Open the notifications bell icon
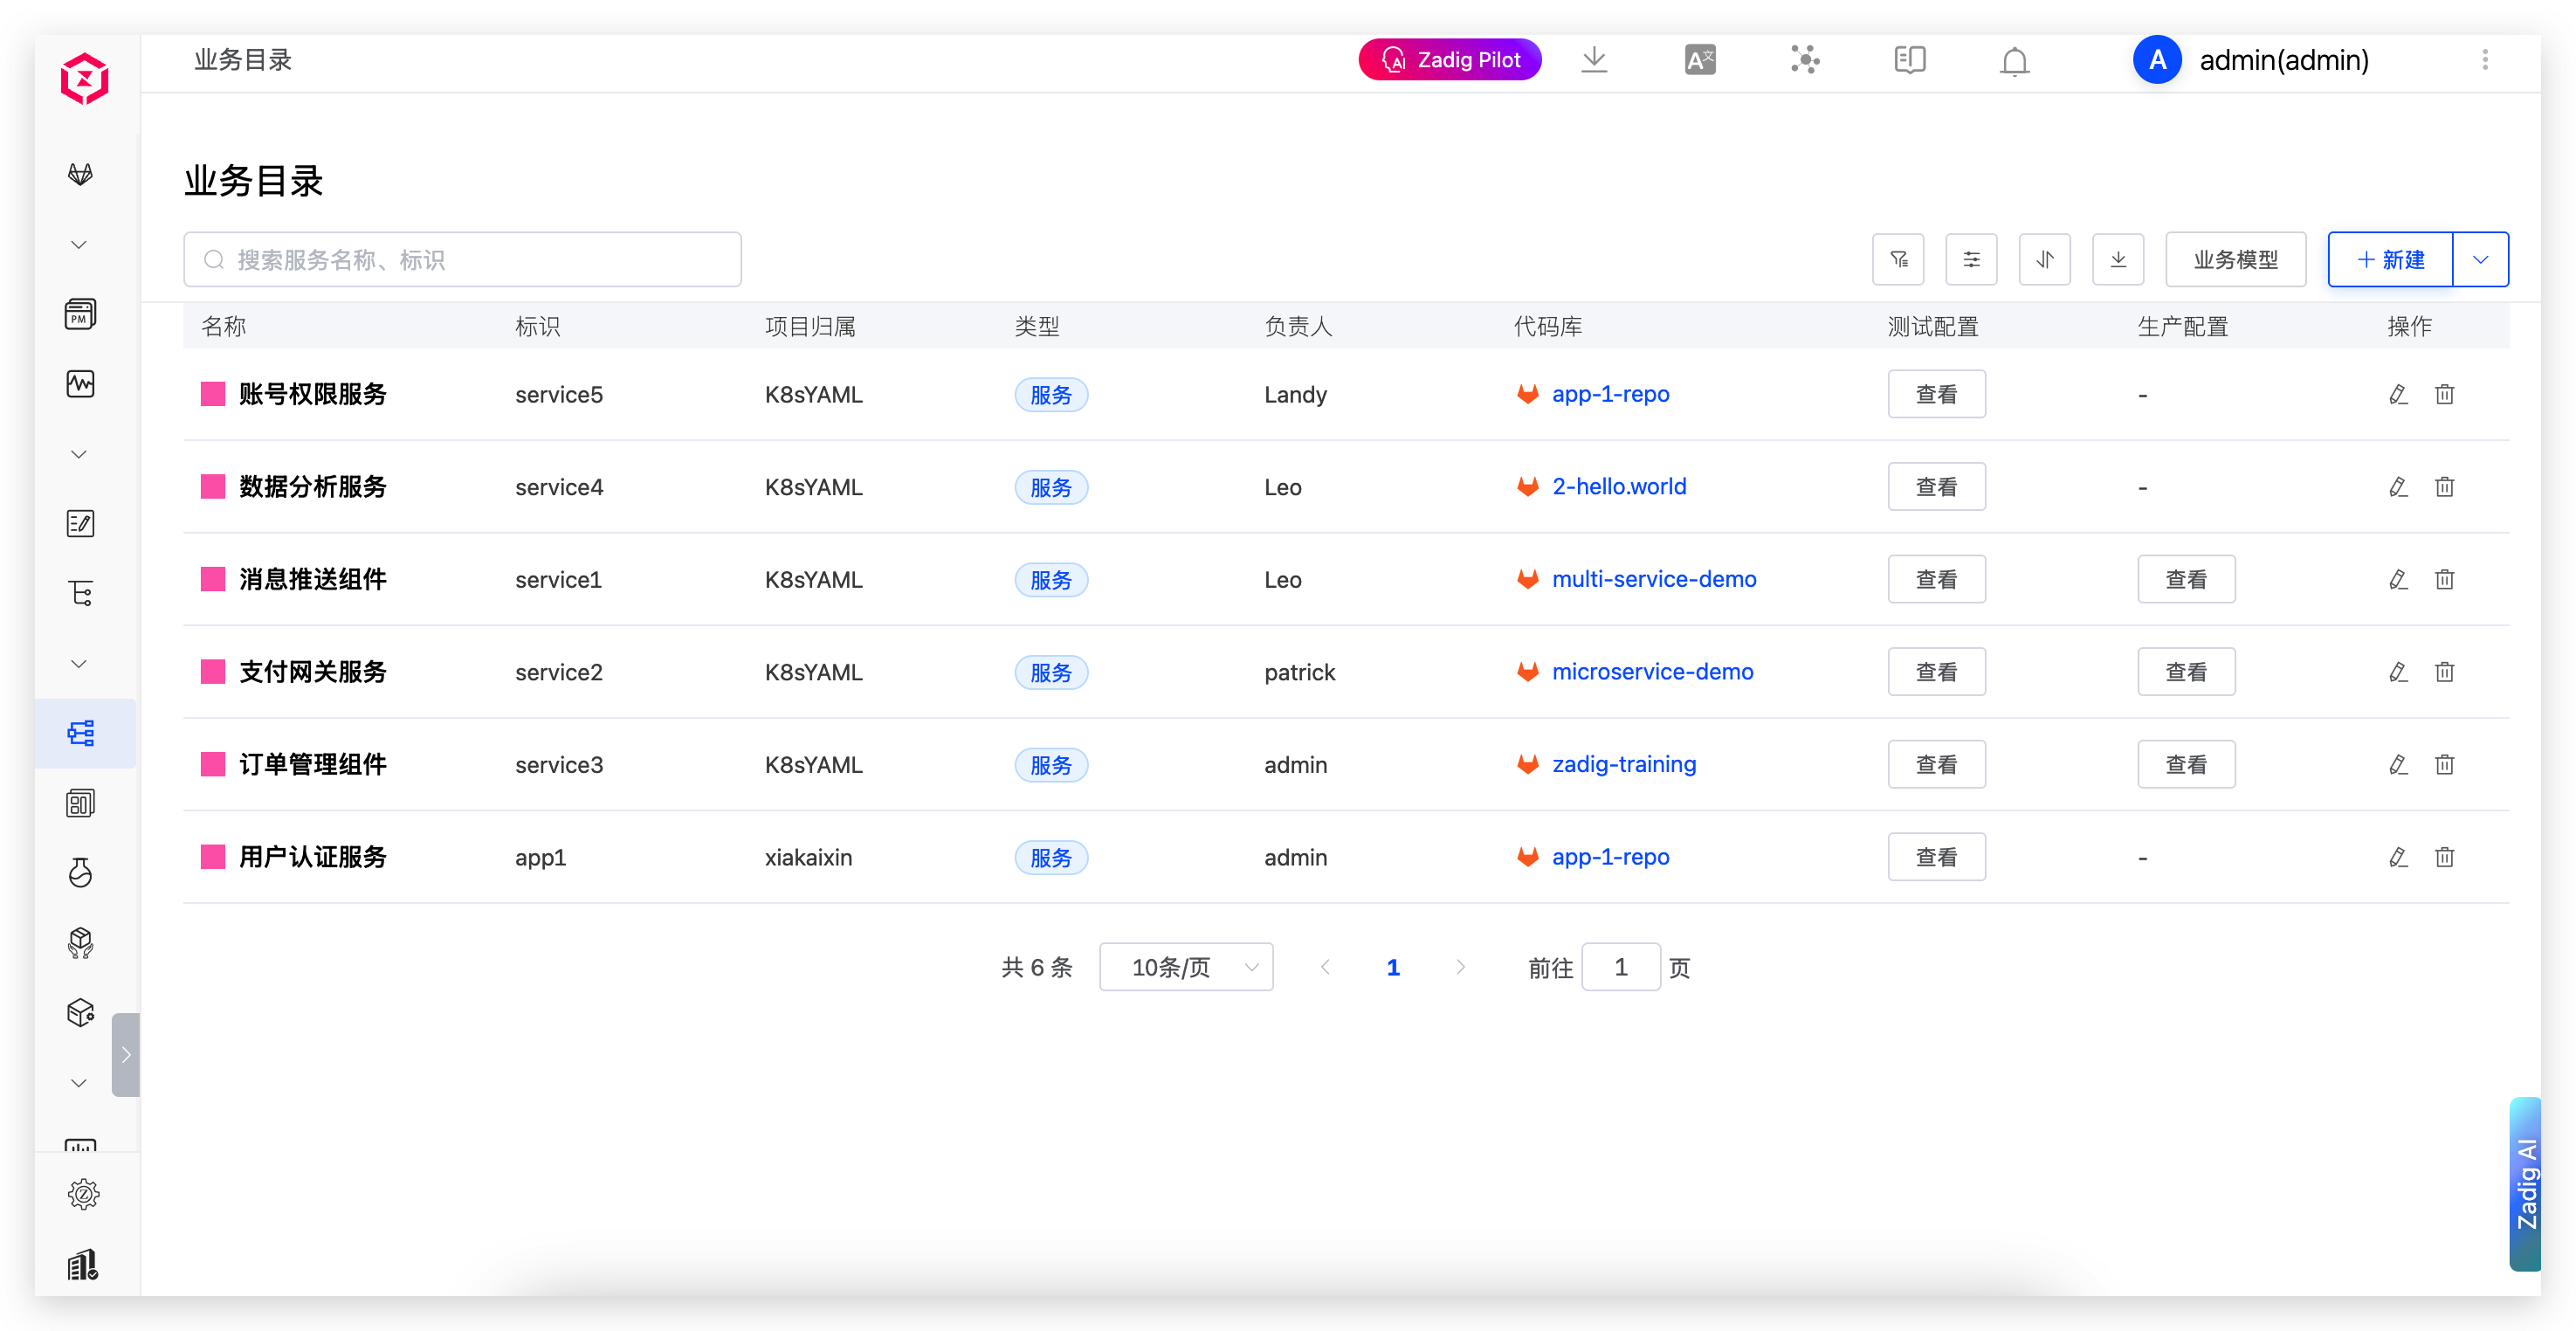Viewport: 2576px width, 1331px height. click(x=2014, y=61)
